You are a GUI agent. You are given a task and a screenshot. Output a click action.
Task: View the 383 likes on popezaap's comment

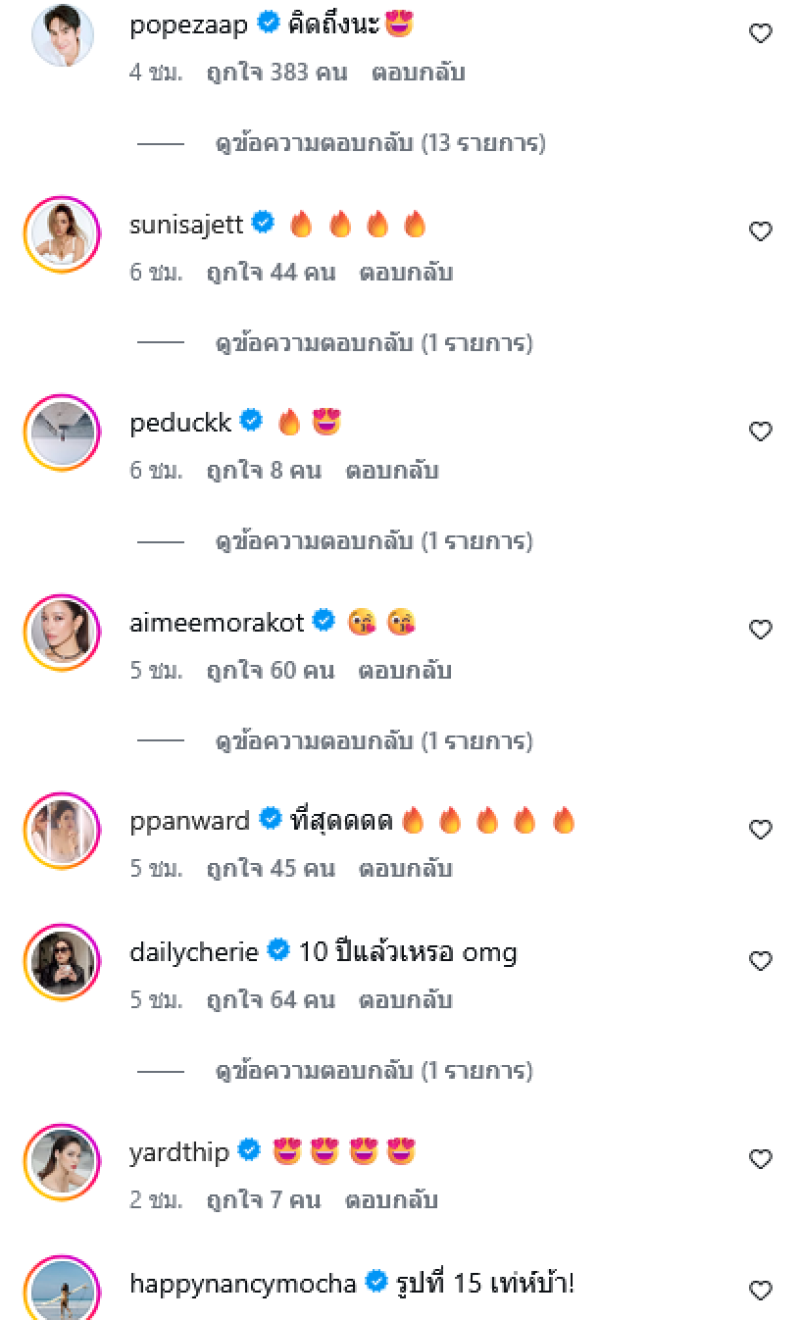(x=276, y=73)
